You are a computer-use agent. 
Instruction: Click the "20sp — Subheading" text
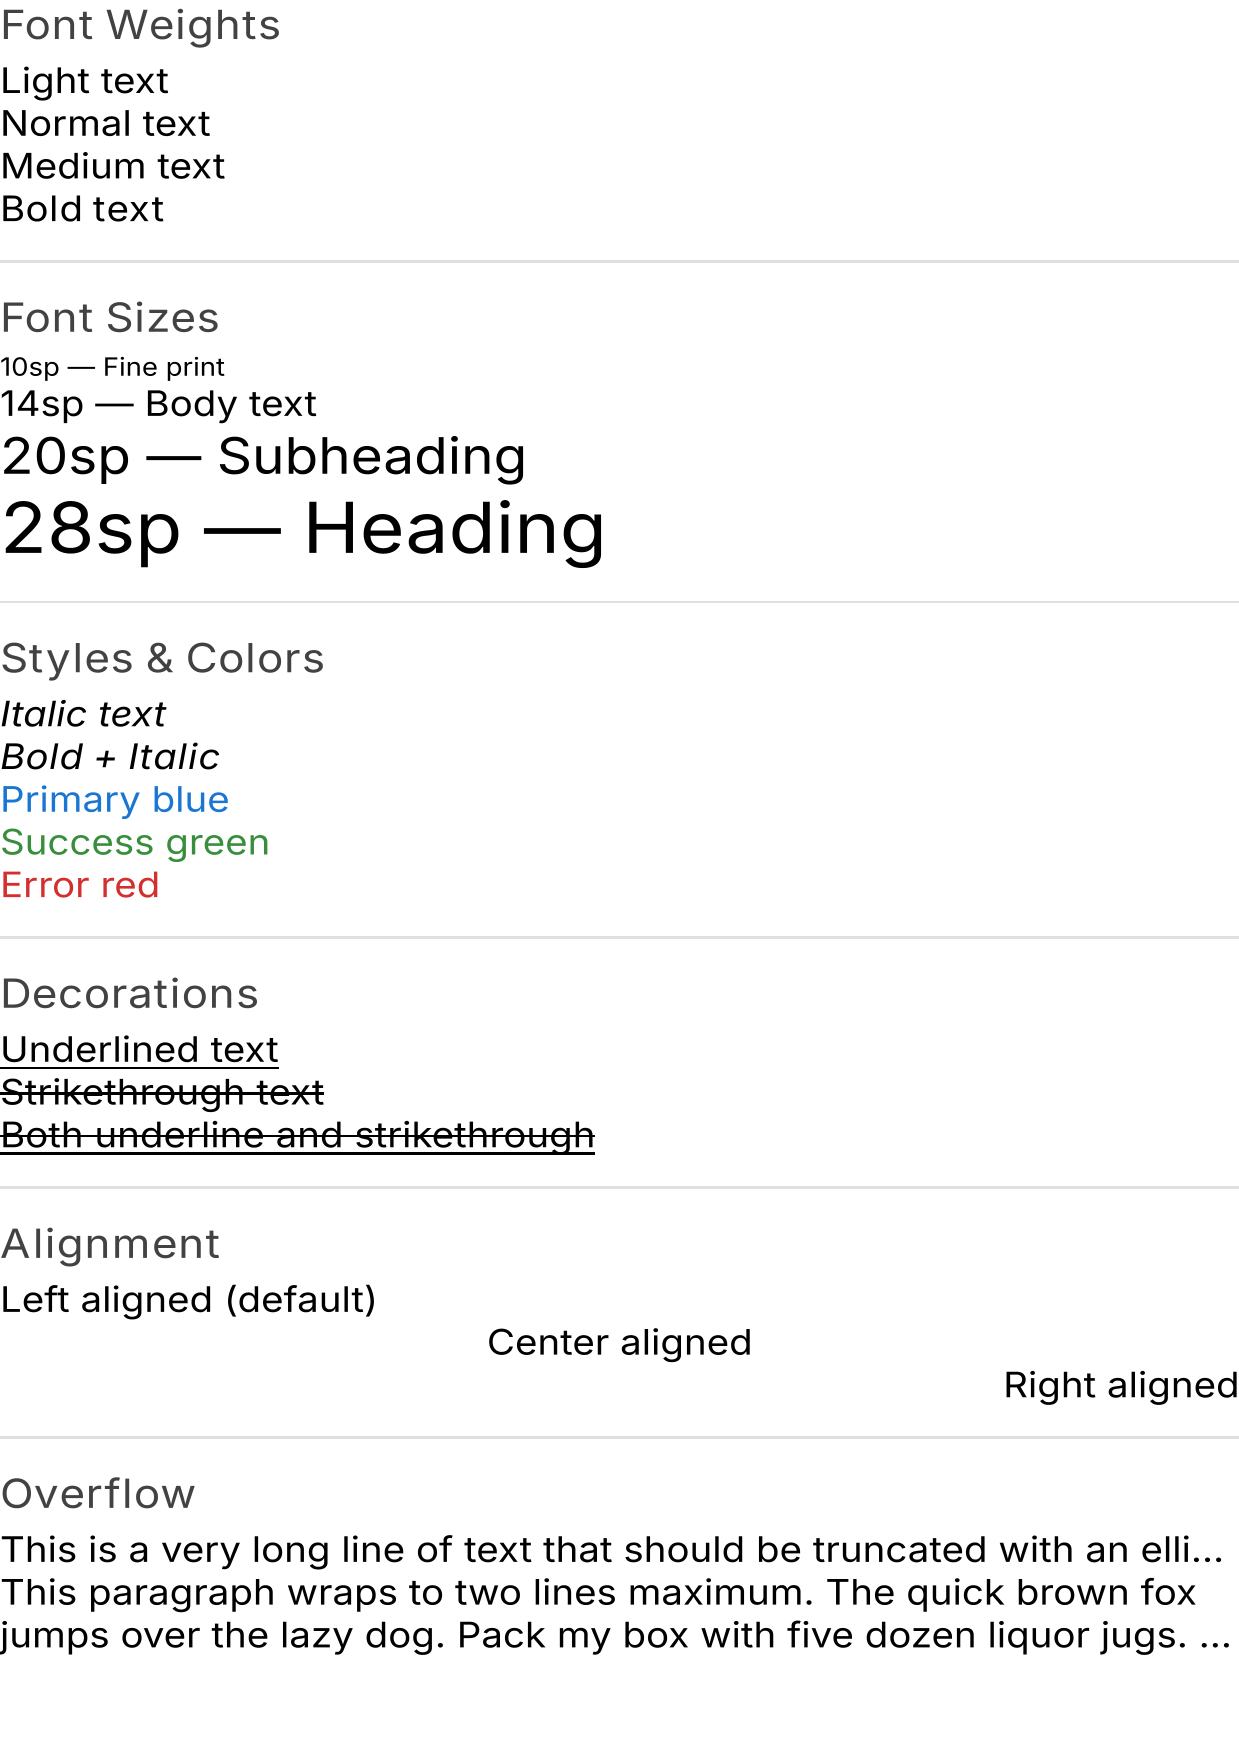[x=263, y=457]
